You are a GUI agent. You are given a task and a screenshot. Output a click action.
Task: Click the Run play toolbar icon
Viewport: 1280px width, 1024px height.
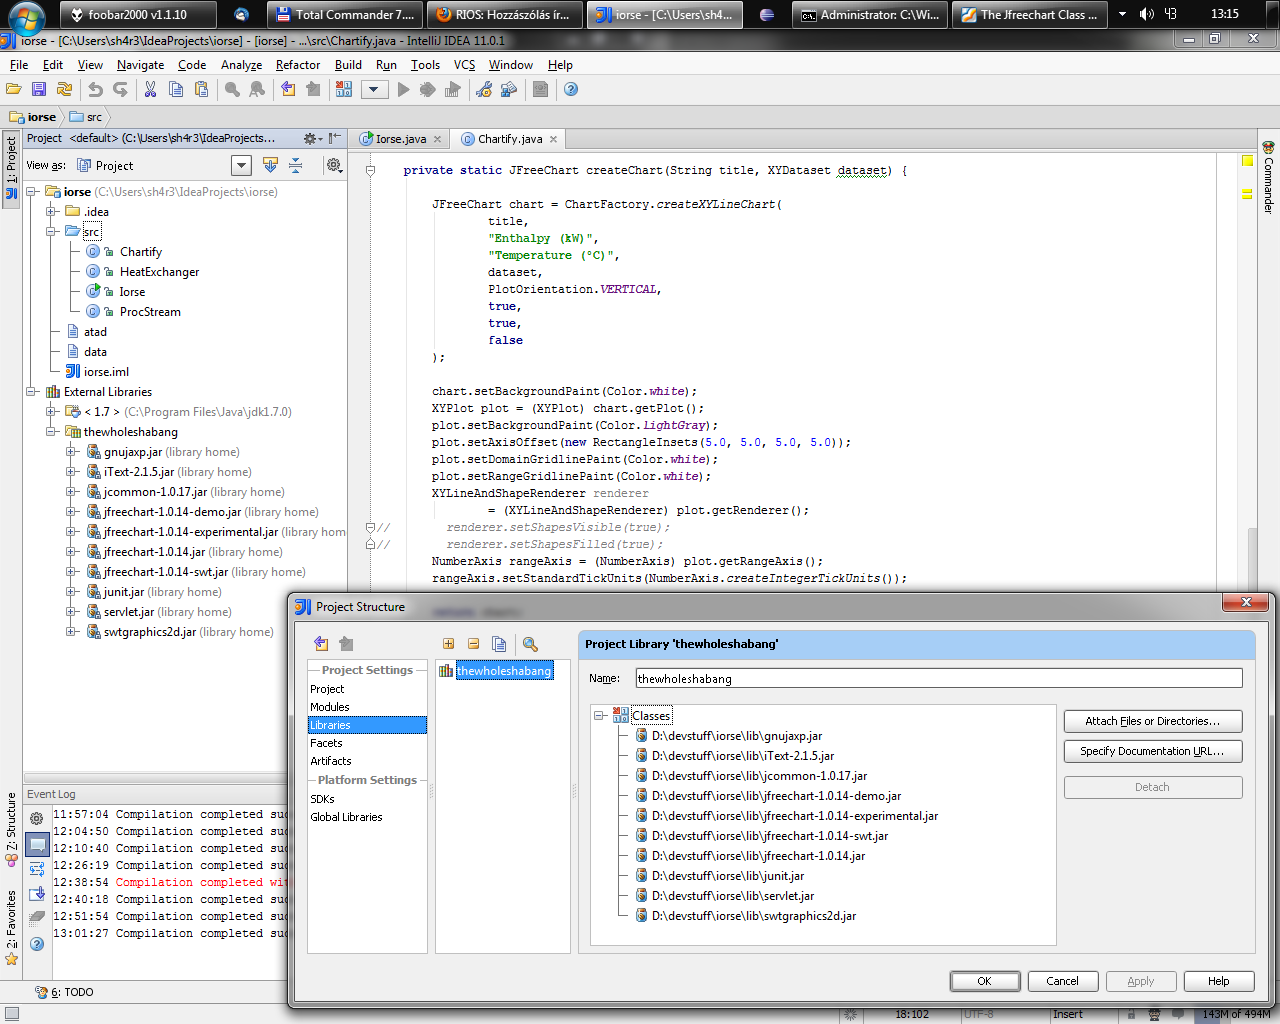[403, 89]
